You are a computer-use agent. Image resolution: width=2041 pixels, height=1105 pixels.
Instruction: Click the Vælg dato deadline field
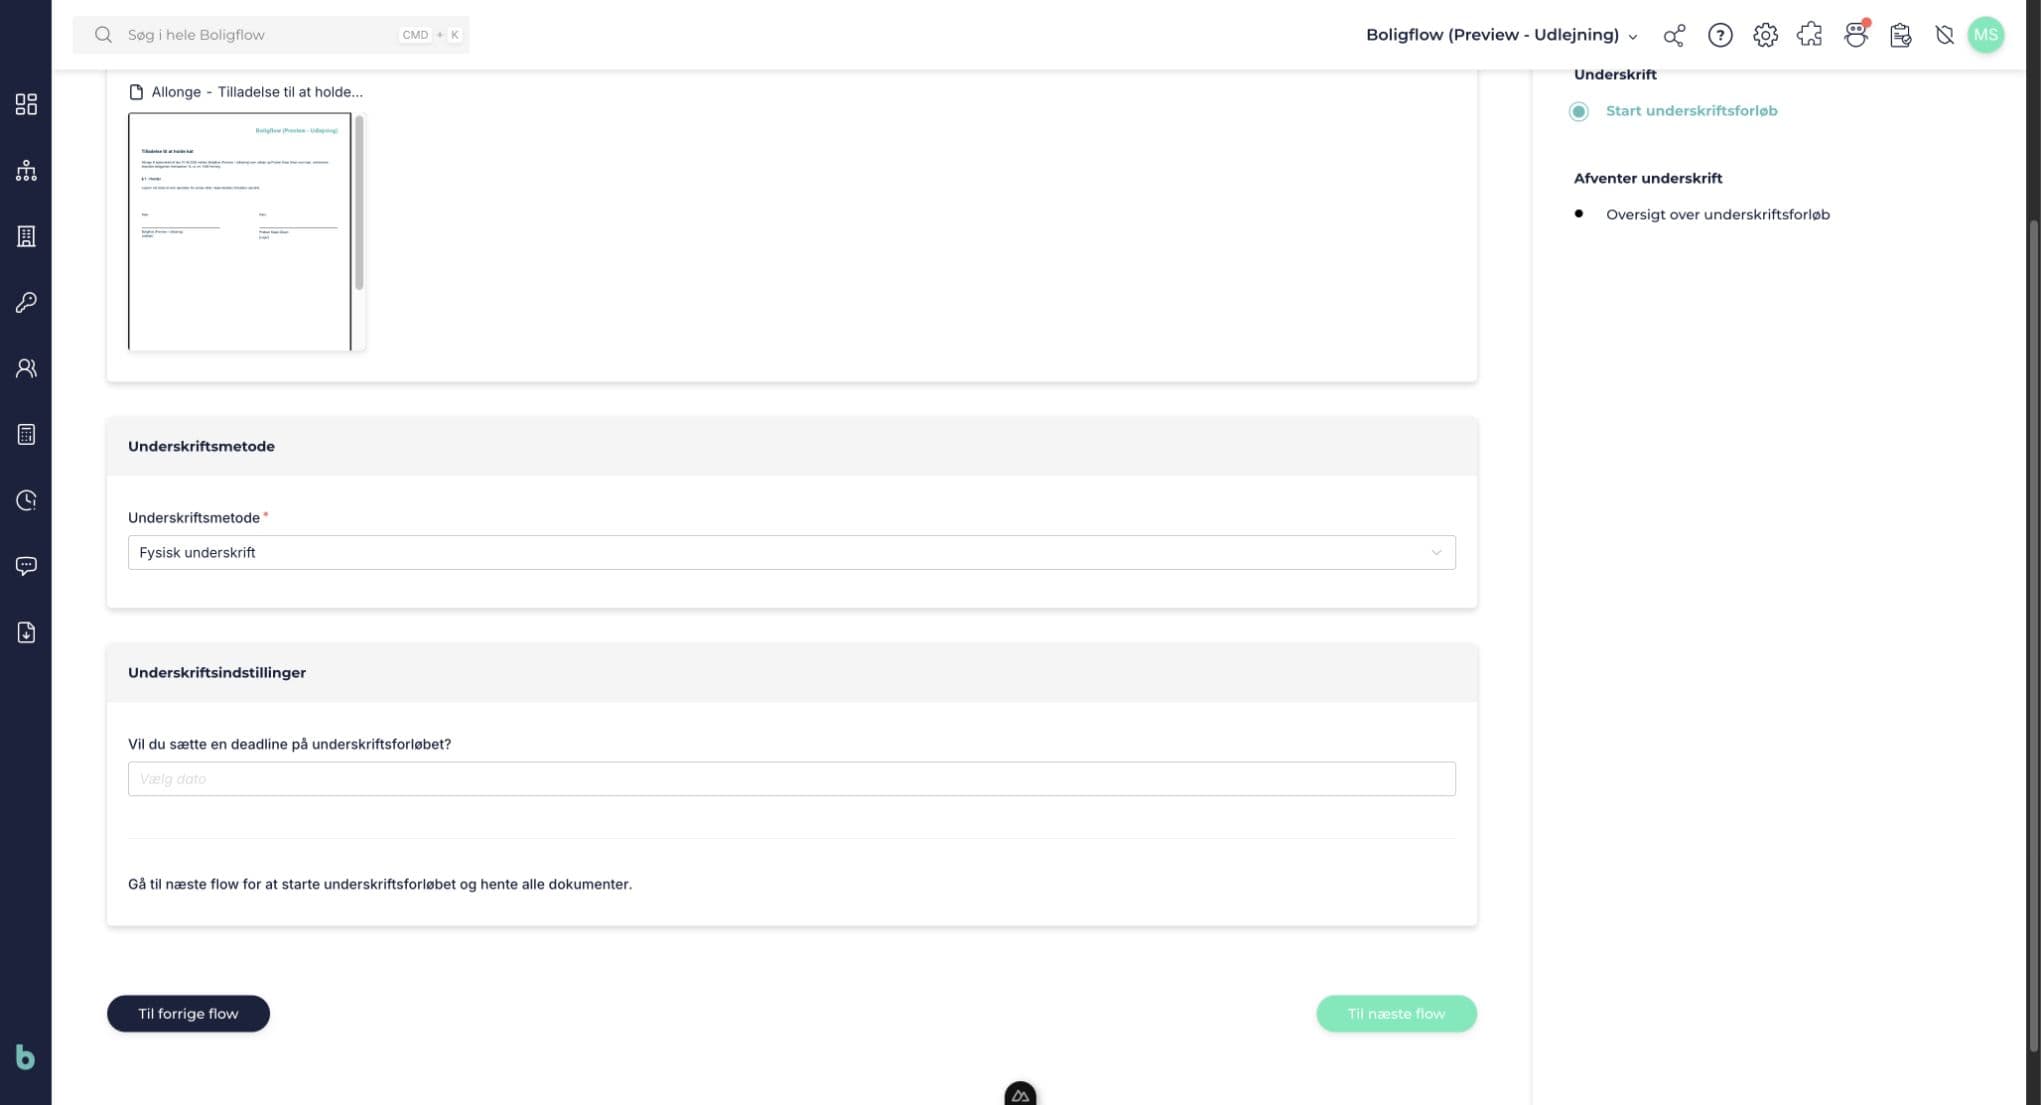791,779
